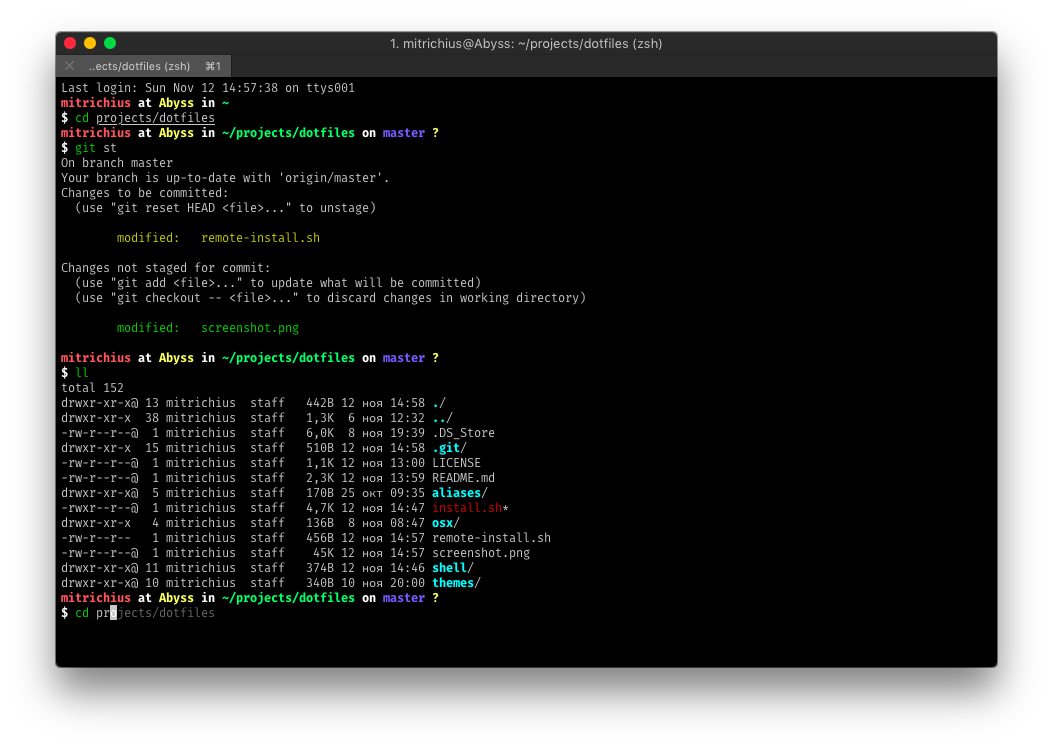Click the 'git reset HEAD' hint line
The width and height of the screenshot is (1053, 747).
pos(225,208)
